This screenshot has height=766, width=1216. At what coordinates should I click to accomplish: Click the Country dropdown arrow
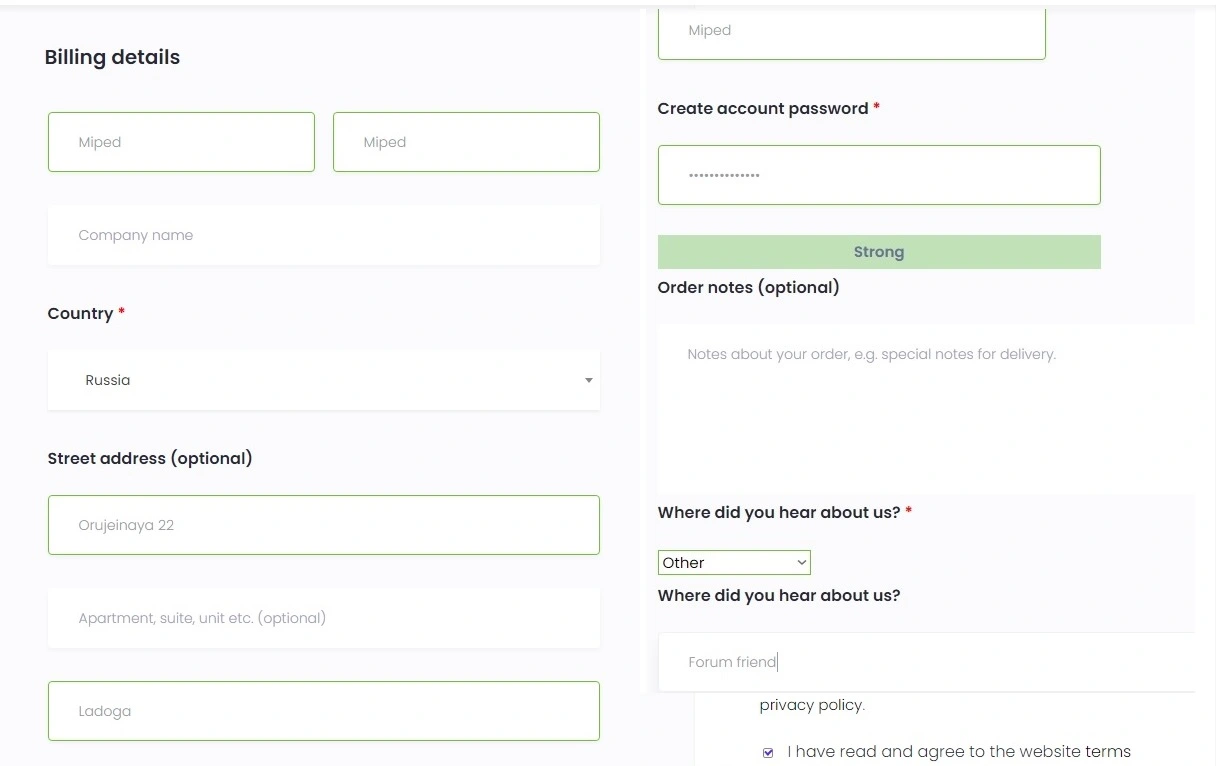coord(589,380)
